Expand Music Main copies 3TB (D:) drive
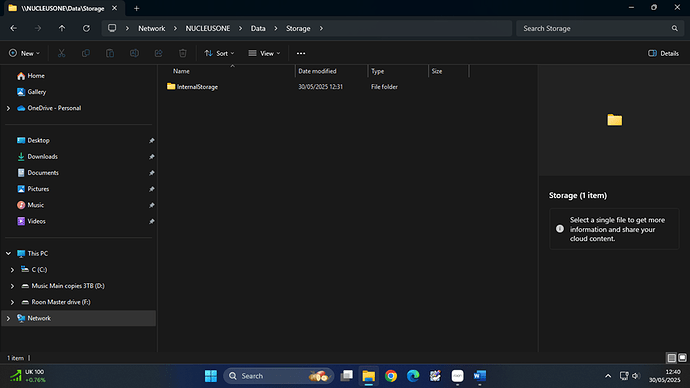This screenshot has width=690, height=388. click(12, 286)
